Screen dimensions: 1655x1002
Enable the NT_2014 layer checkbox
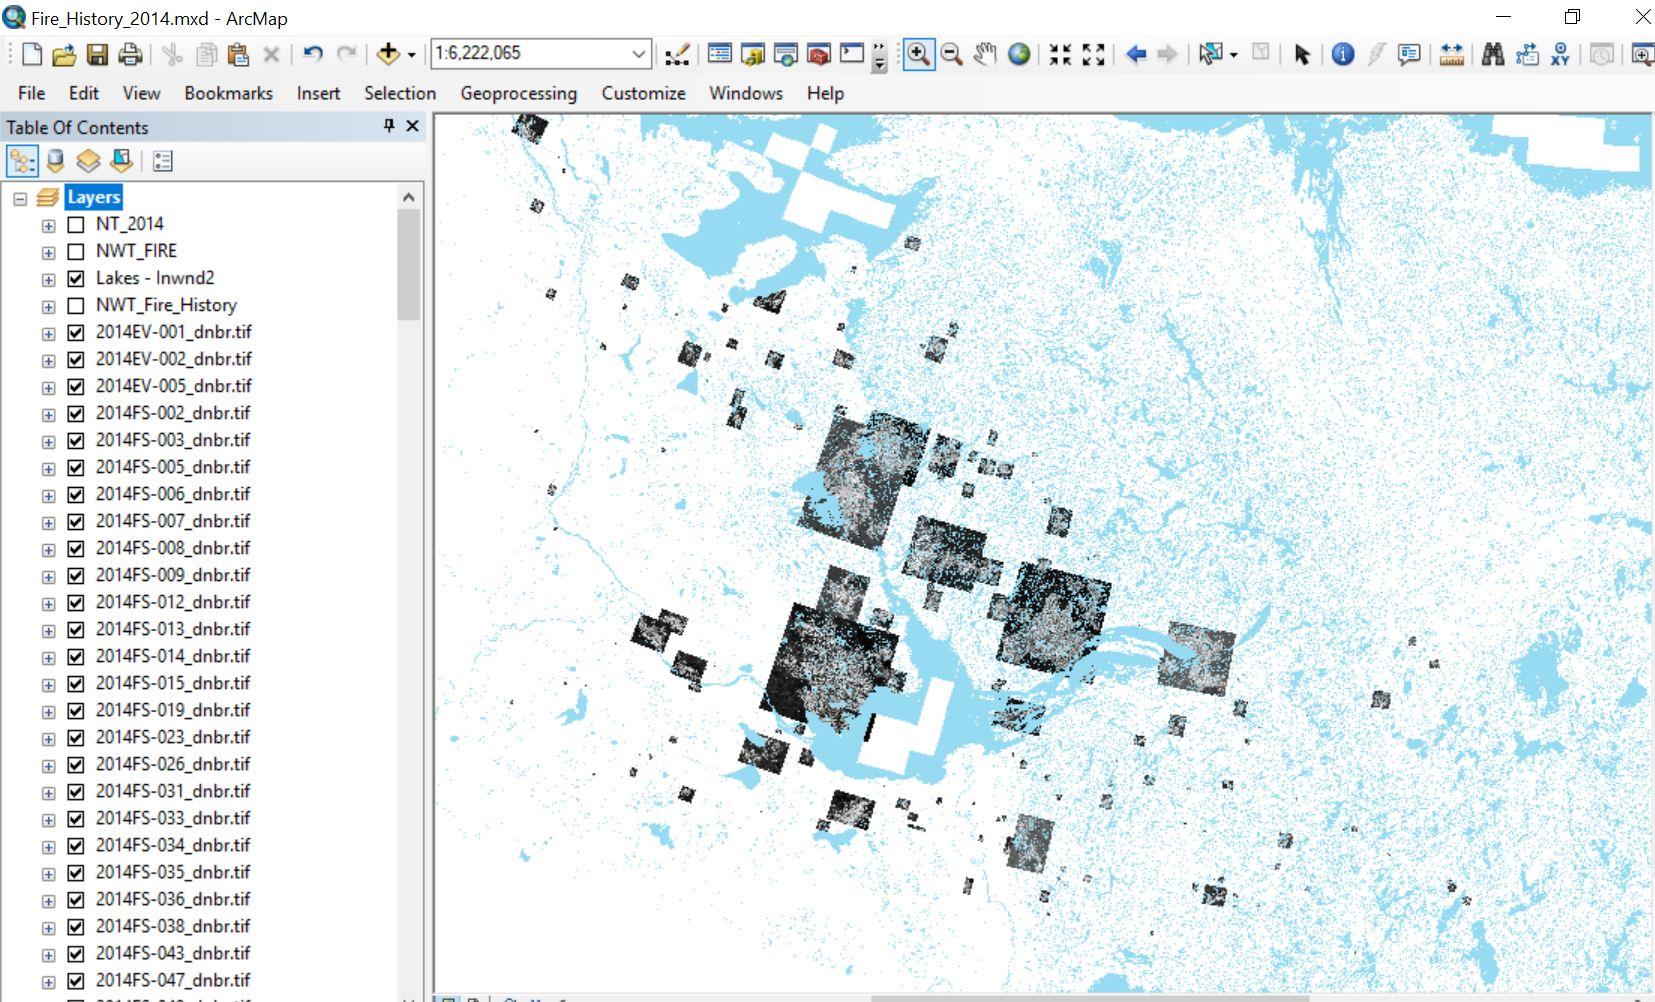(x=76, y=224)
